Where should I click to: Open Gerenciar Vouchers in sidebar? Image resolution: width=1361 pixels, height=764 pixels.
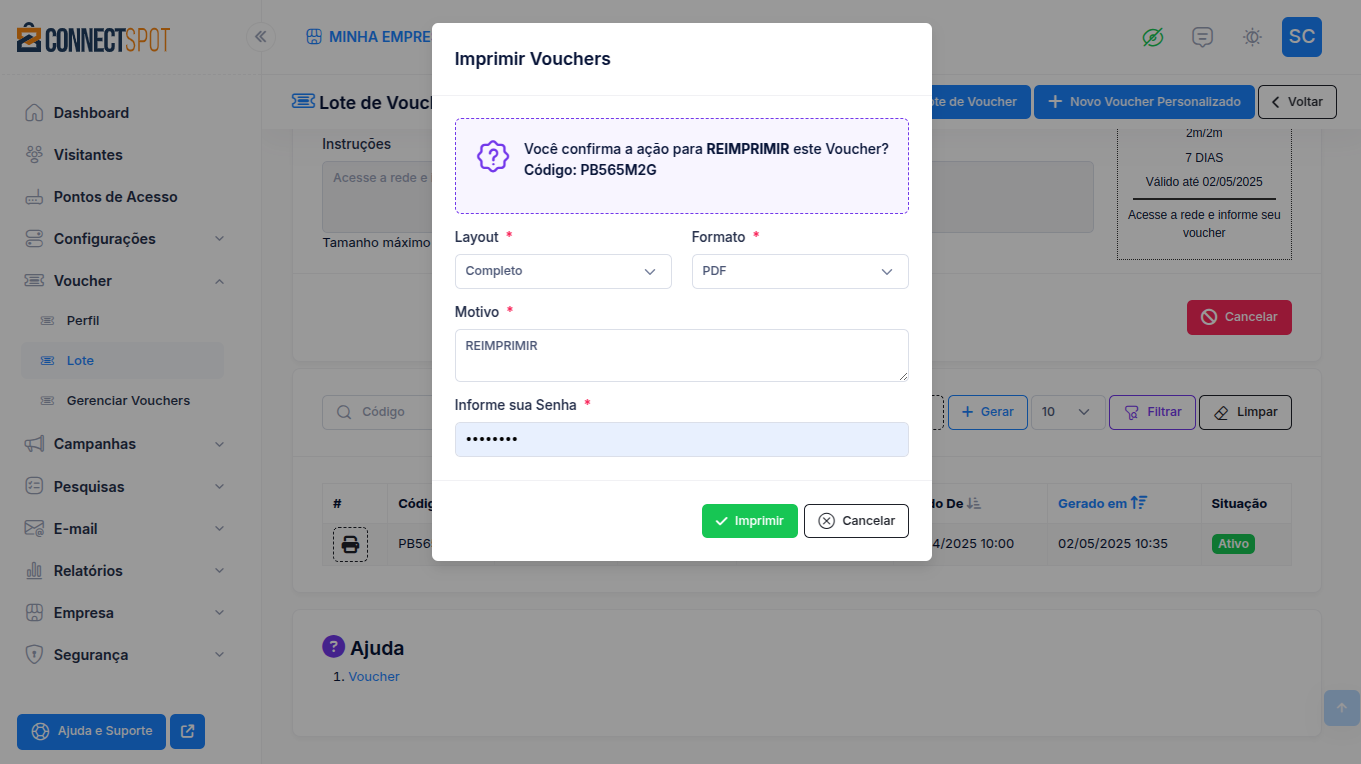click(128, 401)
